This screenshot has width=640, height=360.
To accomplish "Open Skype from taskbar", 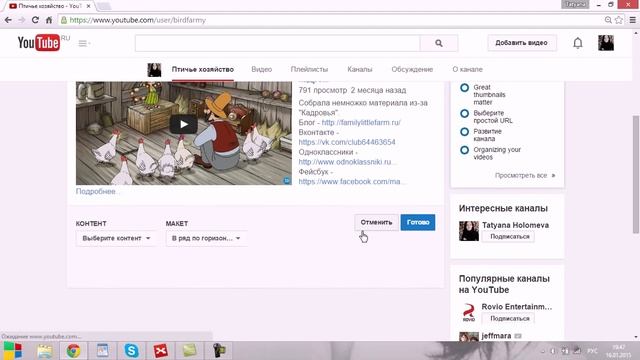I will [131, 351].
